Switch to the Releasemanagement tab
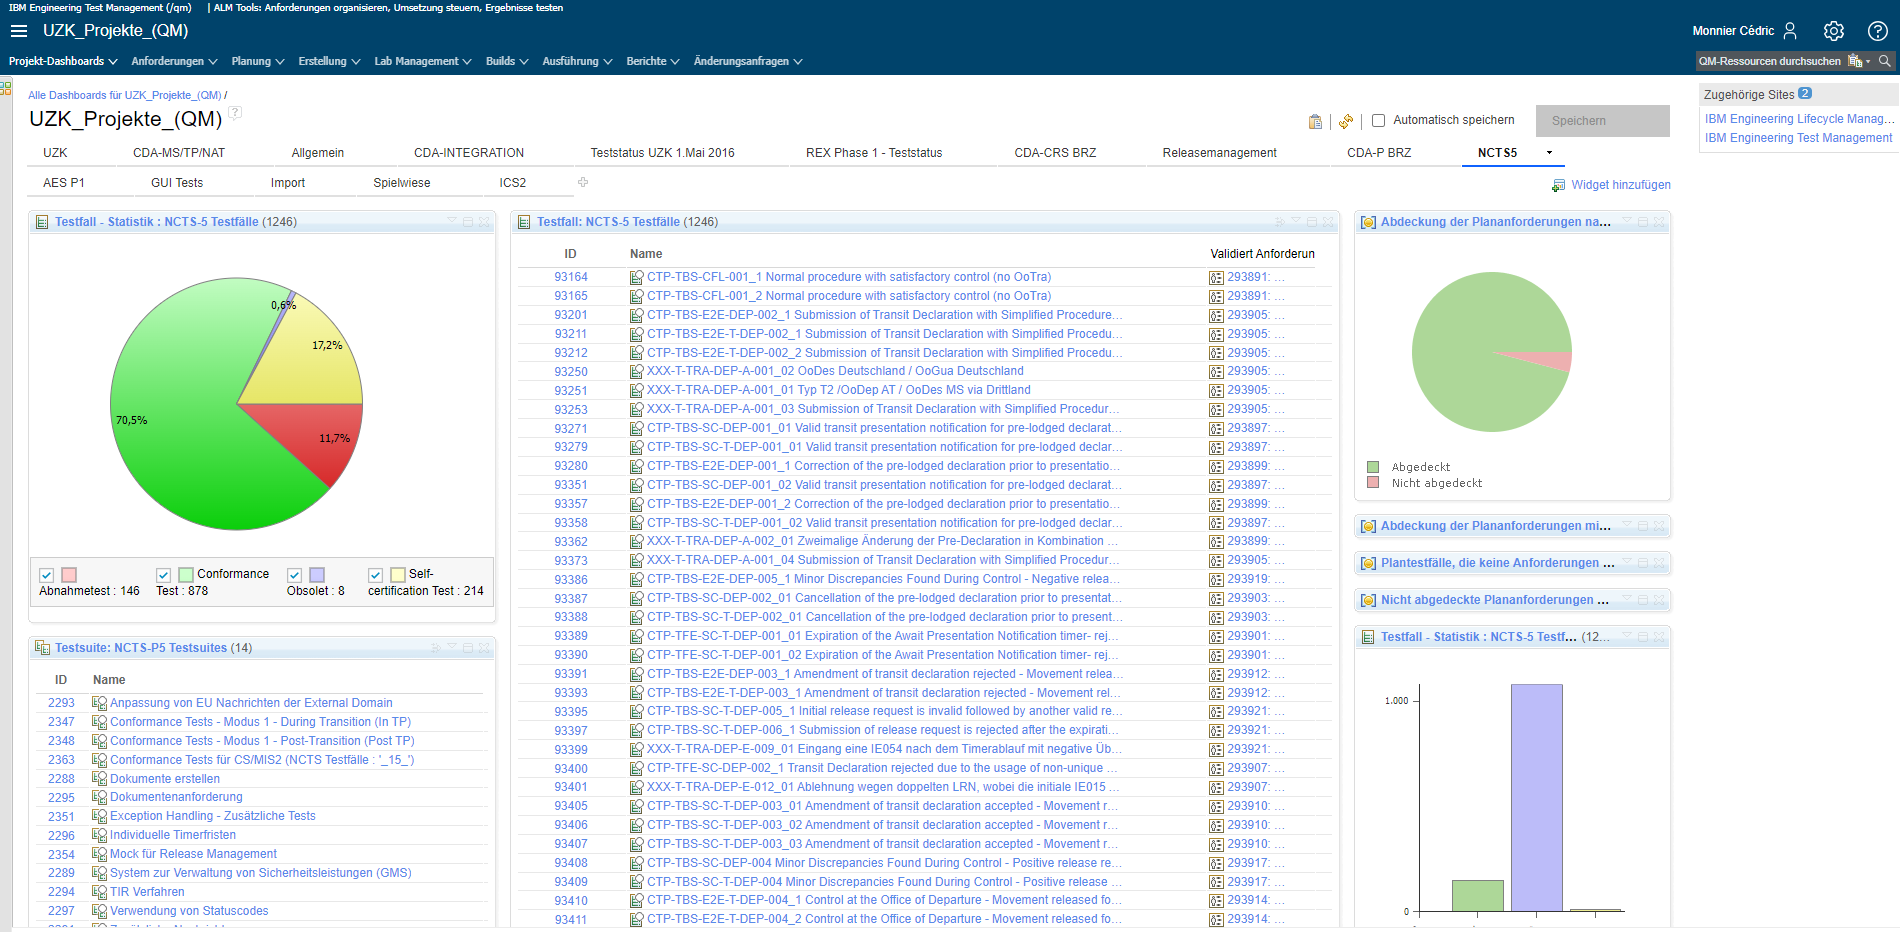Viewport: 1900px width, 932px height. tap(1218, 153)
